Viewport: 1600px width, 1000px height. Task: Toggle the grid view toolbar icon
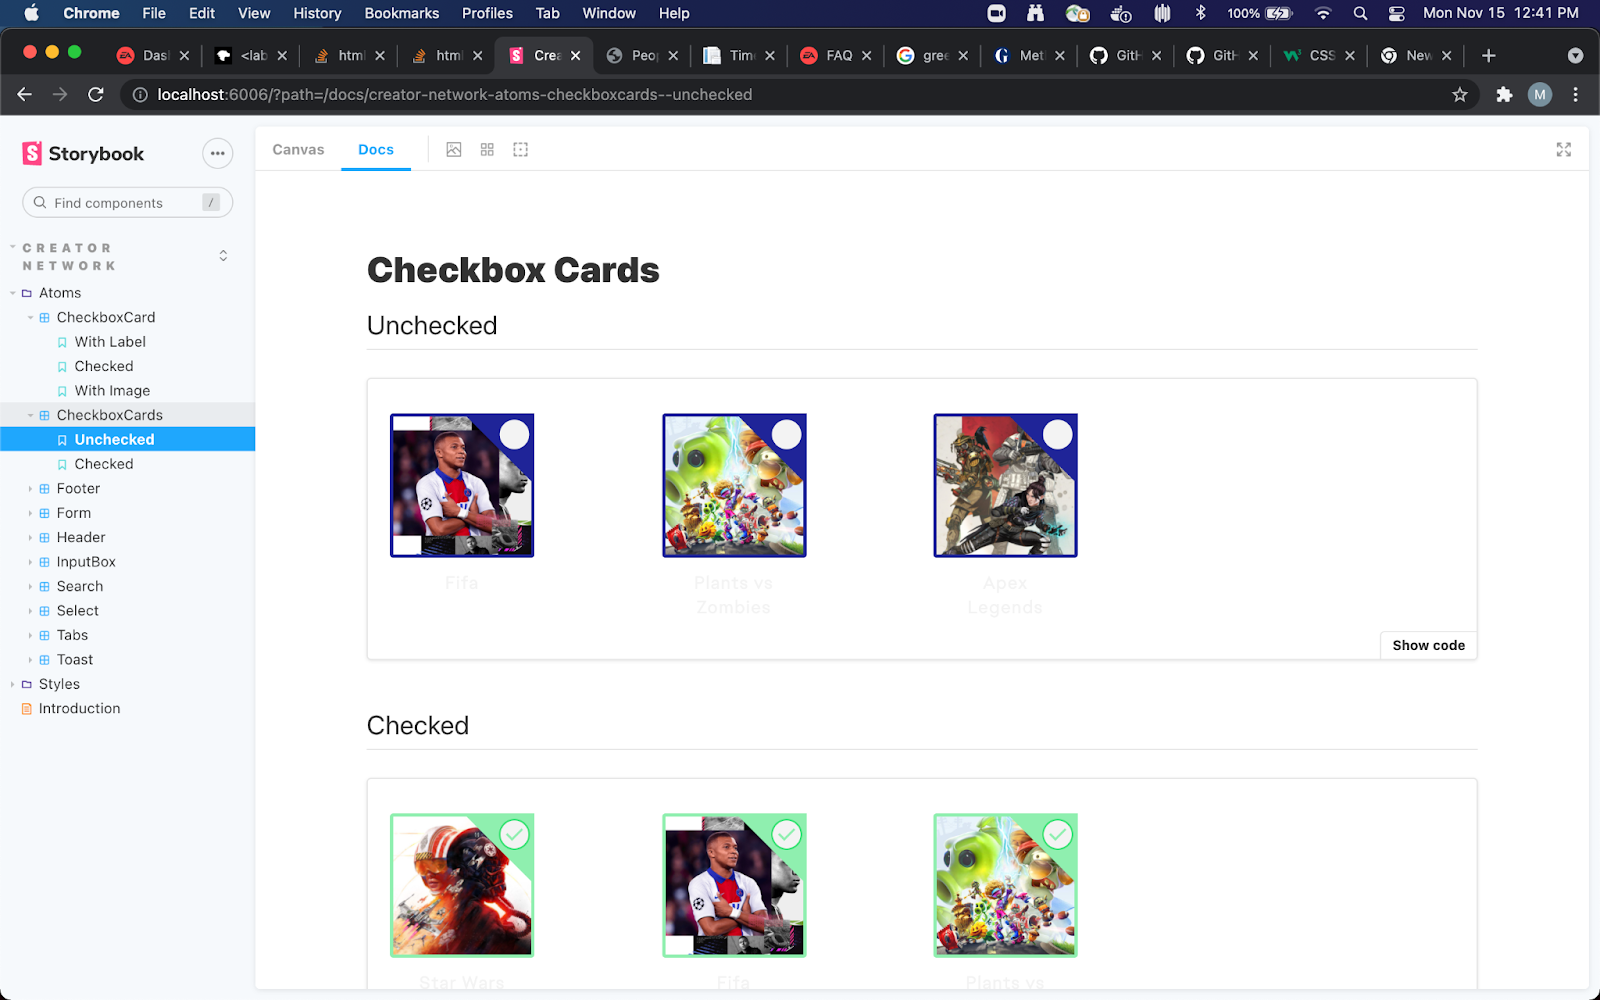(x=487, y=150)
